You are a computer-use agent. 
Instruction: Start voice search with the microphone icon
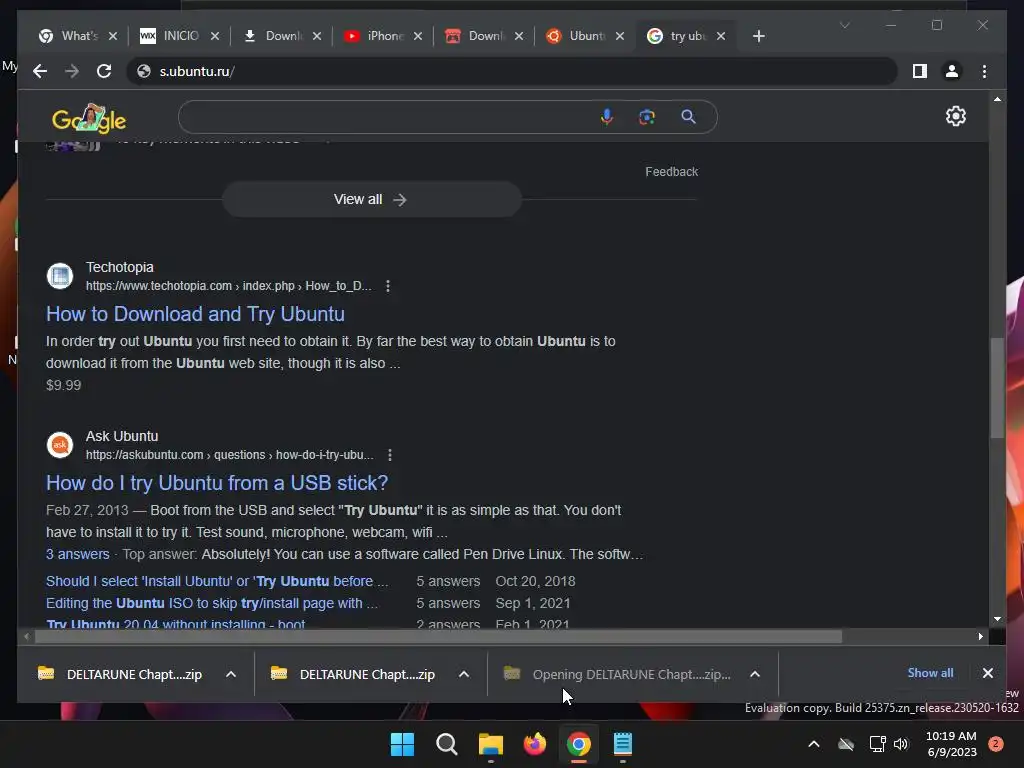[x=607, y=117]
